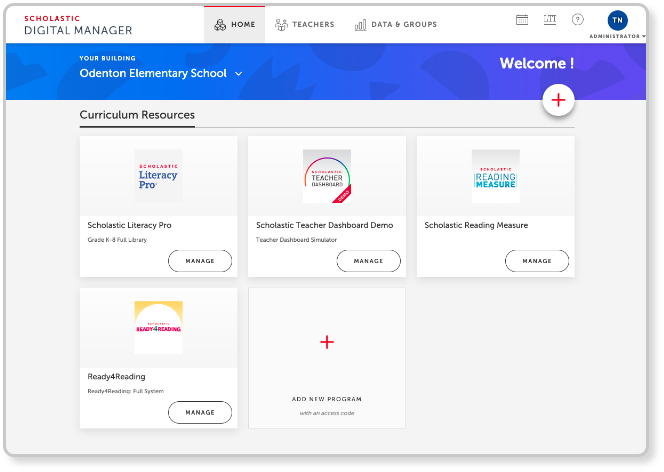Click the 'Teacher Dashboard Simulator' subtitle
The image size is (664, 472).
pyautogui.click(x=296, y=240)
